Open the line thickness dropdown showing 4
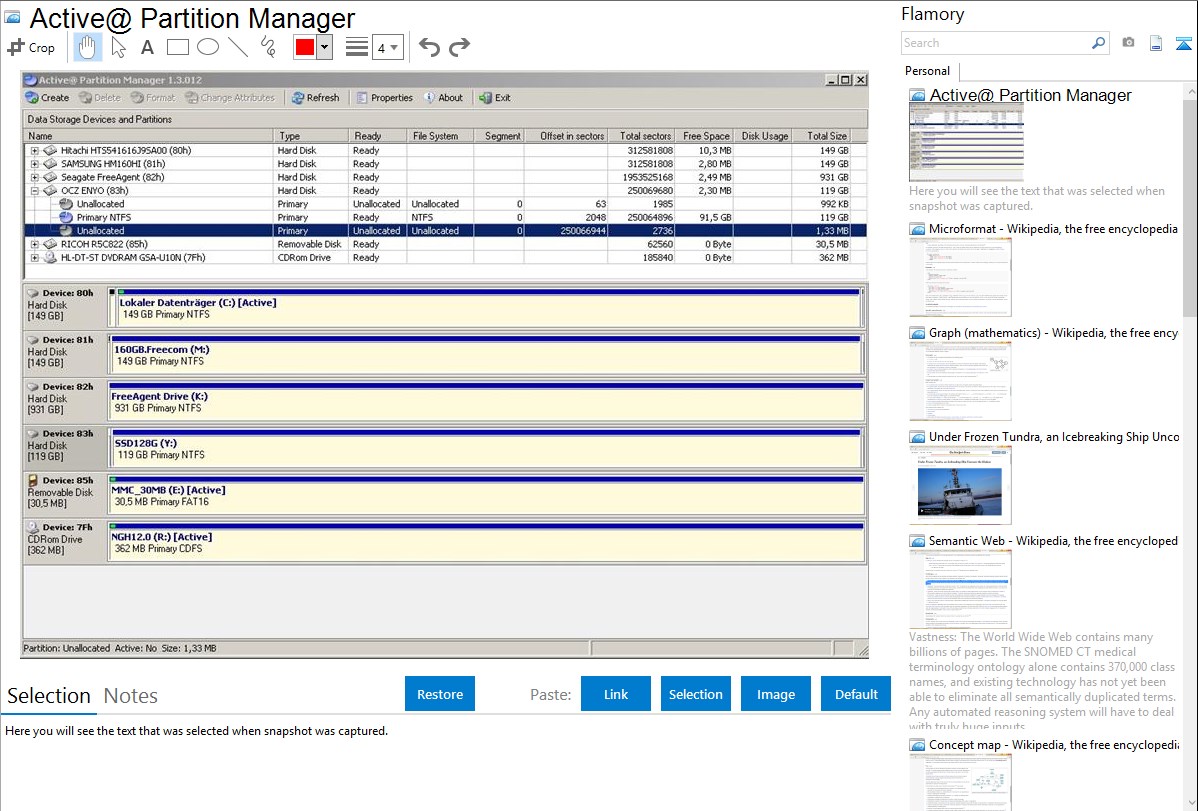The height and width of the screenshot is (811, 1198). point(388,47)
